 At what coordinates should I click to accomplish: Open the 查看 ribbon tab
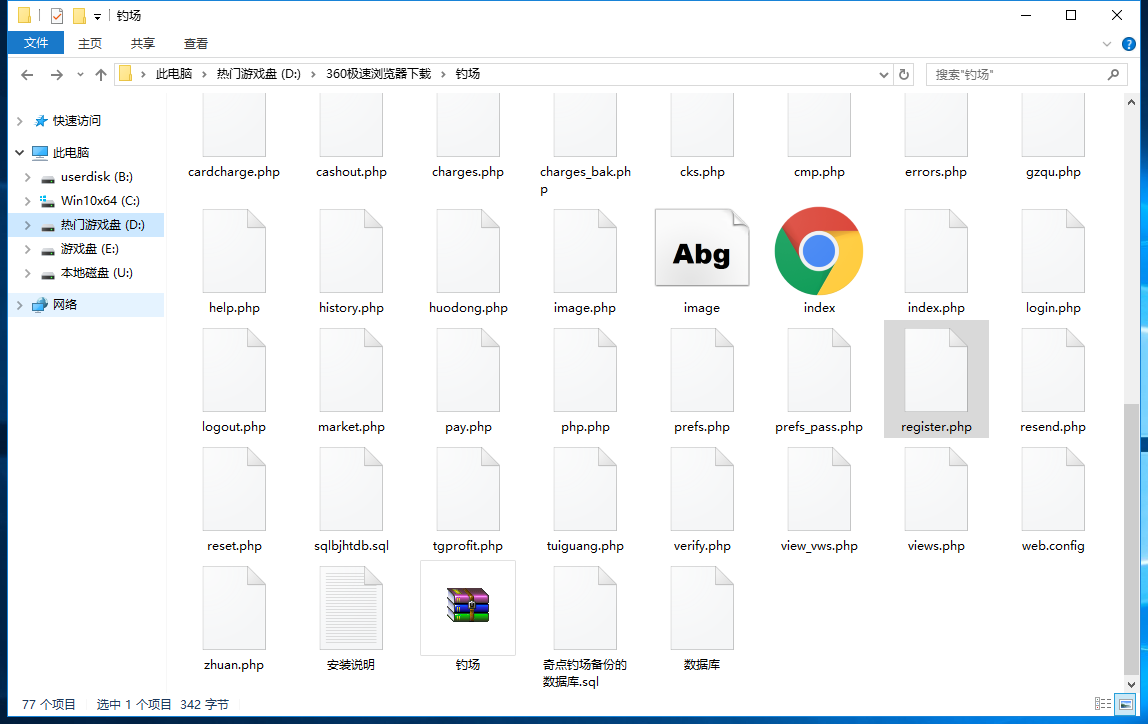pyautogui.click(x=196, y=43)
